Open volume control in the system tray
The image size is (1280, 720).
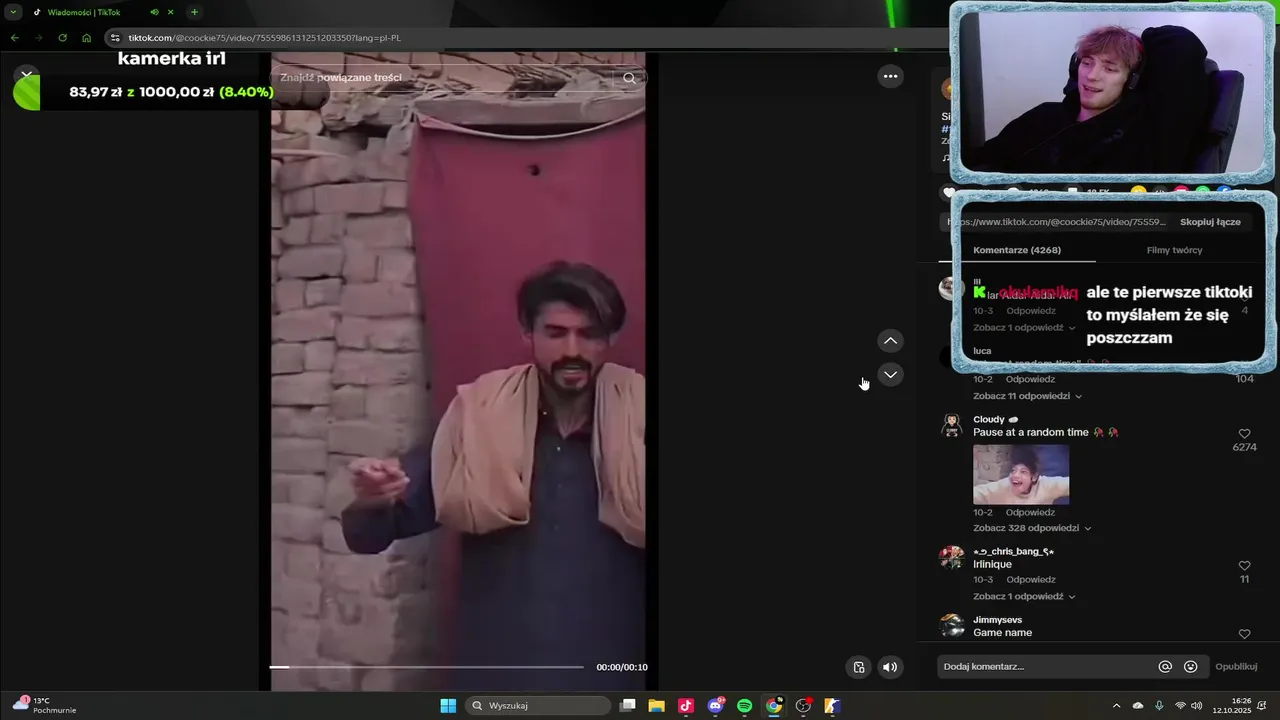[1197, 706]
